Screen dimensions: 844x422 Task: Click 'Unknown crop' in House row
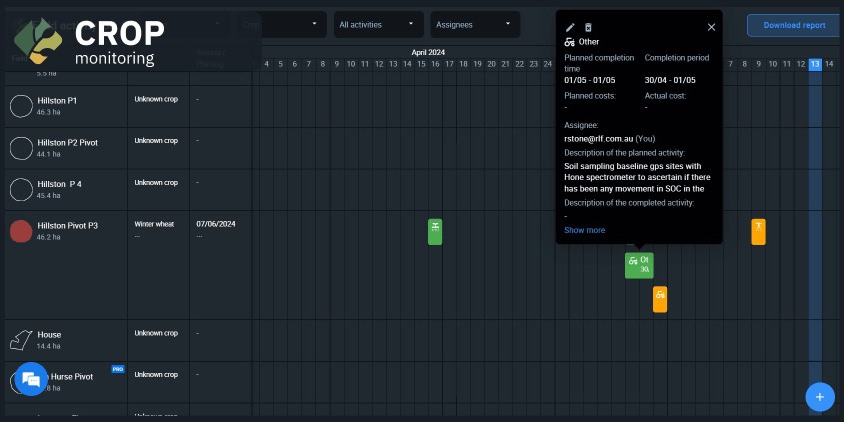pos(156,333)
